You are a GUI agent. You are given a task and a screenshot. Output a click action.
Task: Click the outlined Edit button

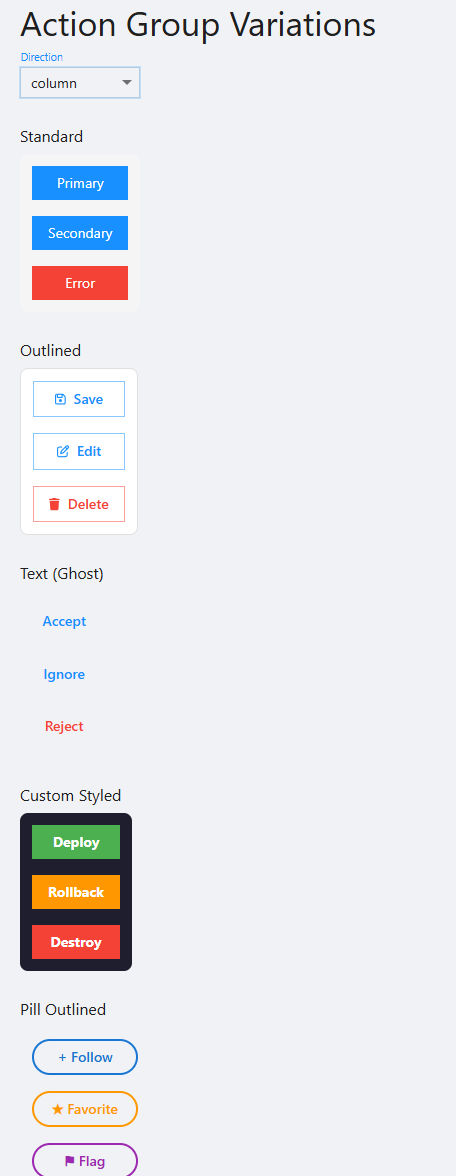(x=79, y=452)
